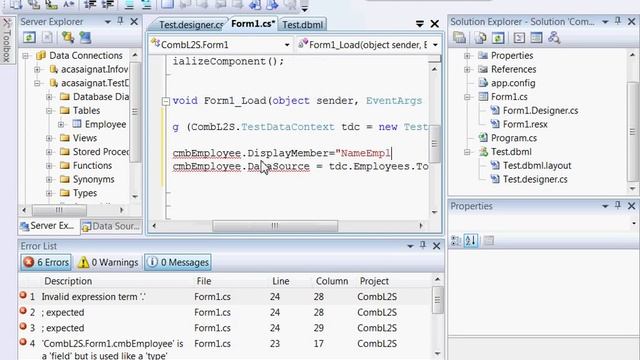Expand the References node in Solution Explorer
640x360 pixels.
tap(467, 69)
